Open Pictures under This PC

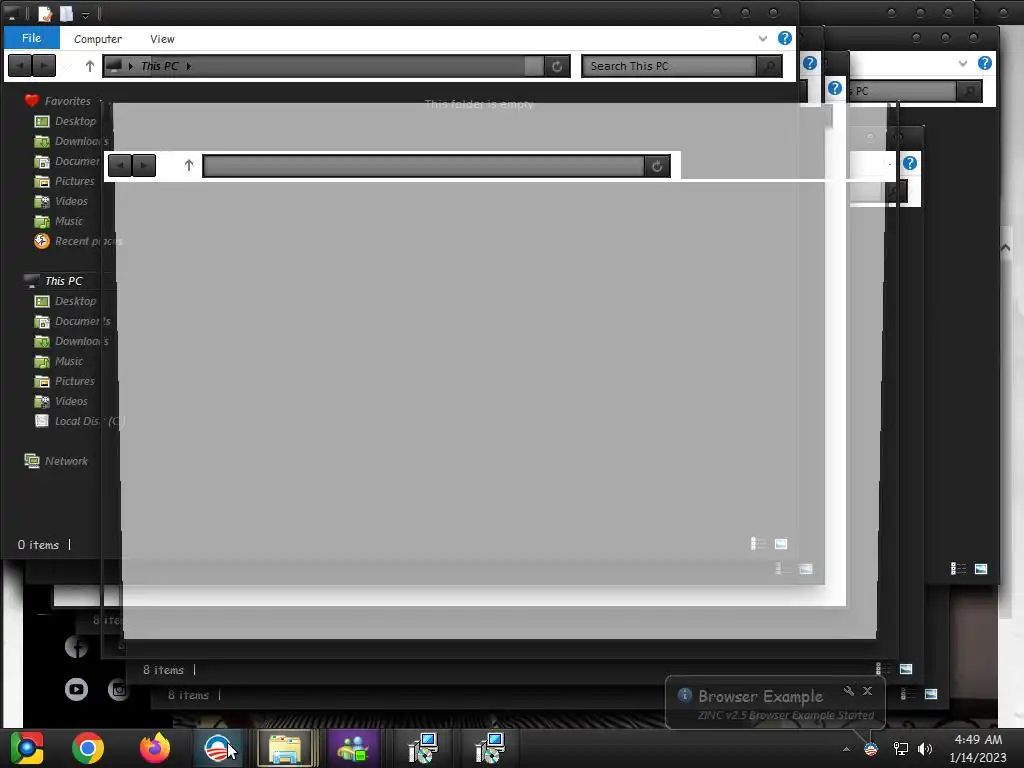click(65, 381)
